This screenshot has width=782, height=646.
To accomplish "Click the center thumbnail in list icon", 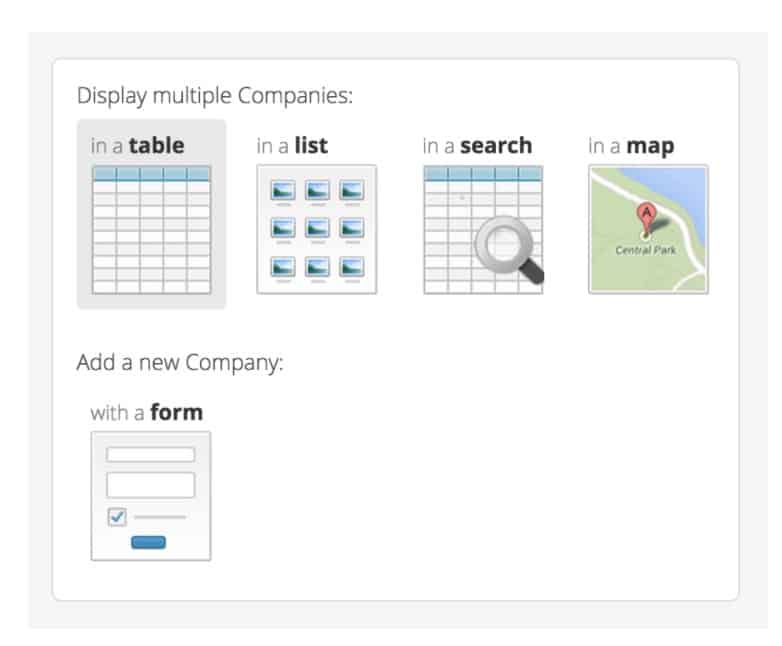I will (x=316, y=228).
